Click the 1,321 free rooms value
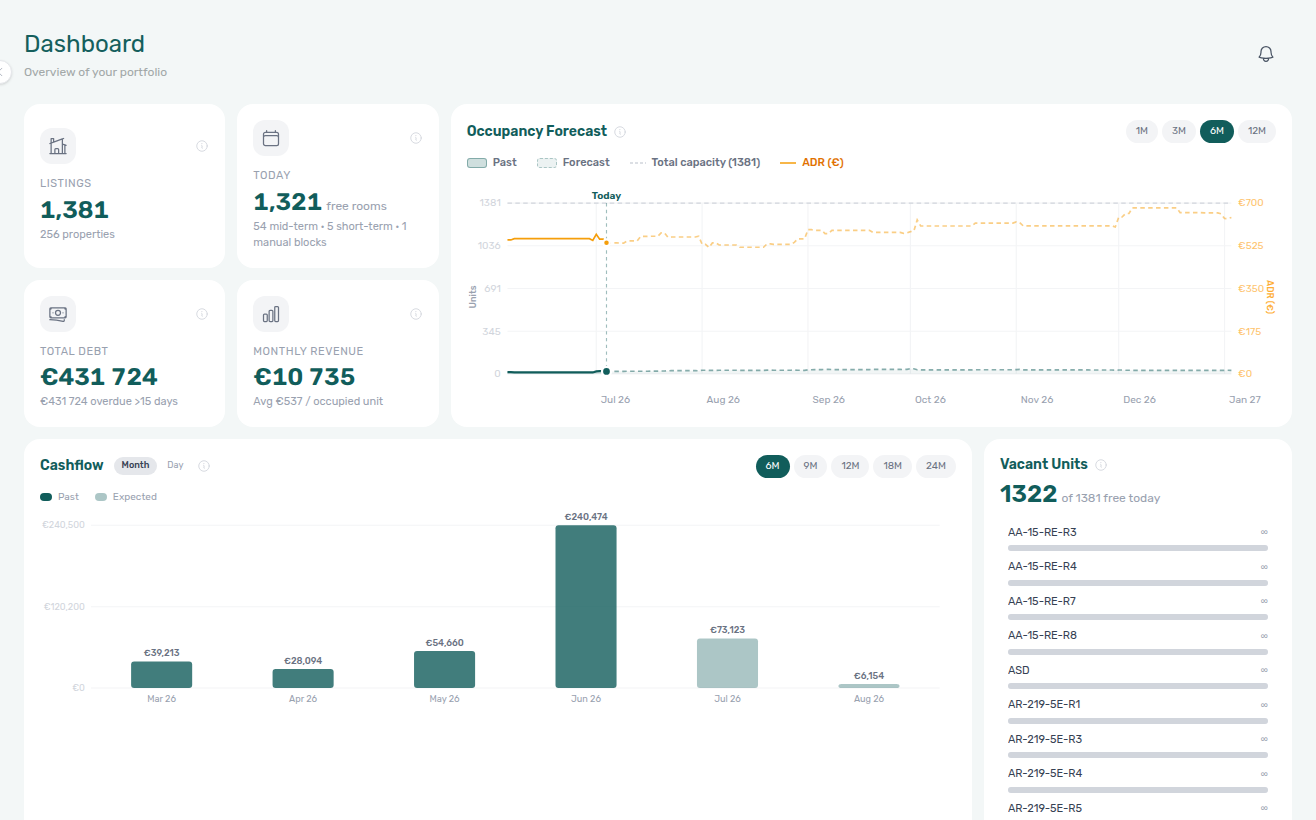1316x820 pixels. (x=287, y=202)
